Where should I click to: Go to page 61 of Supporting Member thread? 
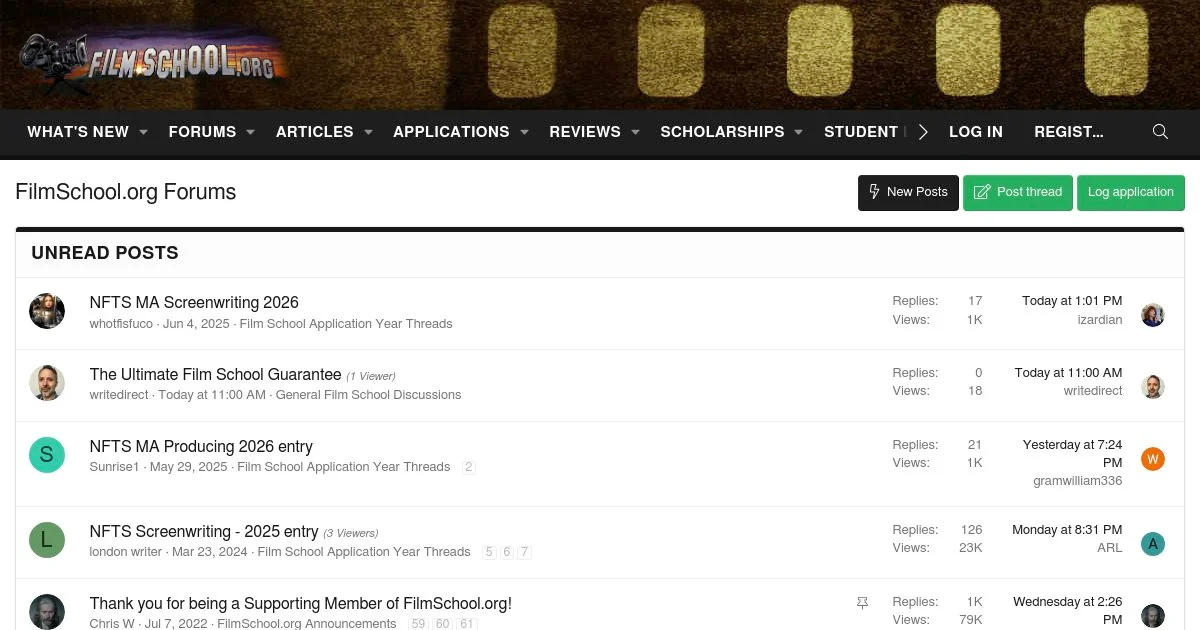point(467,624)
